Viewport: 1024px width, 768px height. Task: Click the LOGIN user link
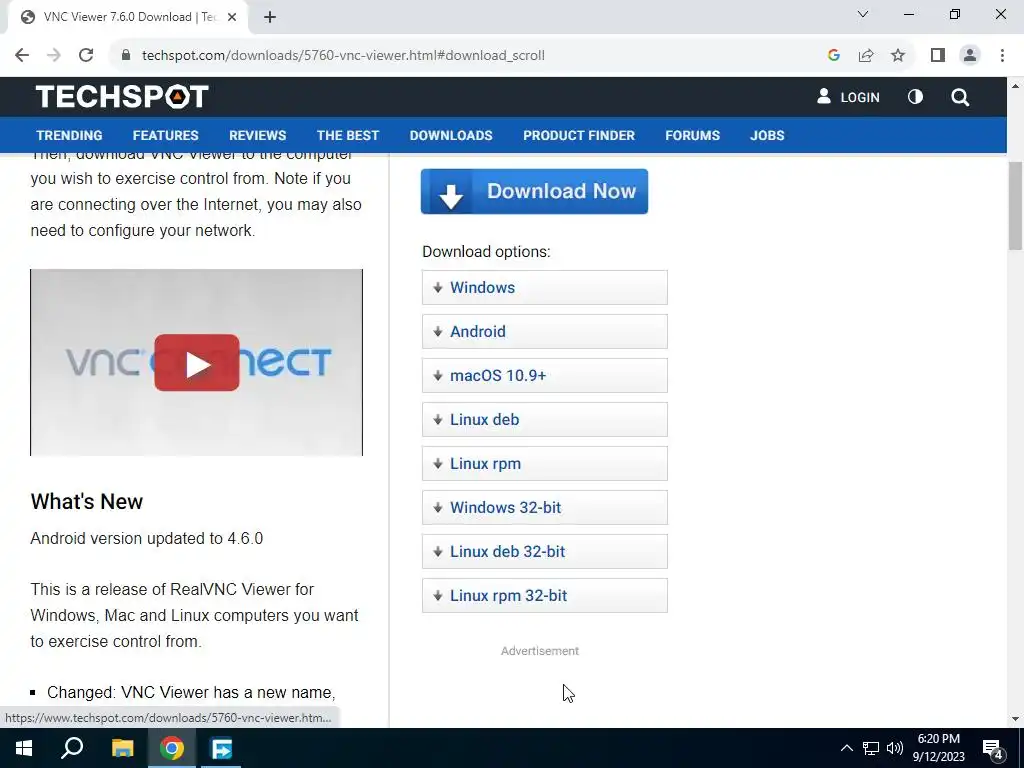[848, 97]
